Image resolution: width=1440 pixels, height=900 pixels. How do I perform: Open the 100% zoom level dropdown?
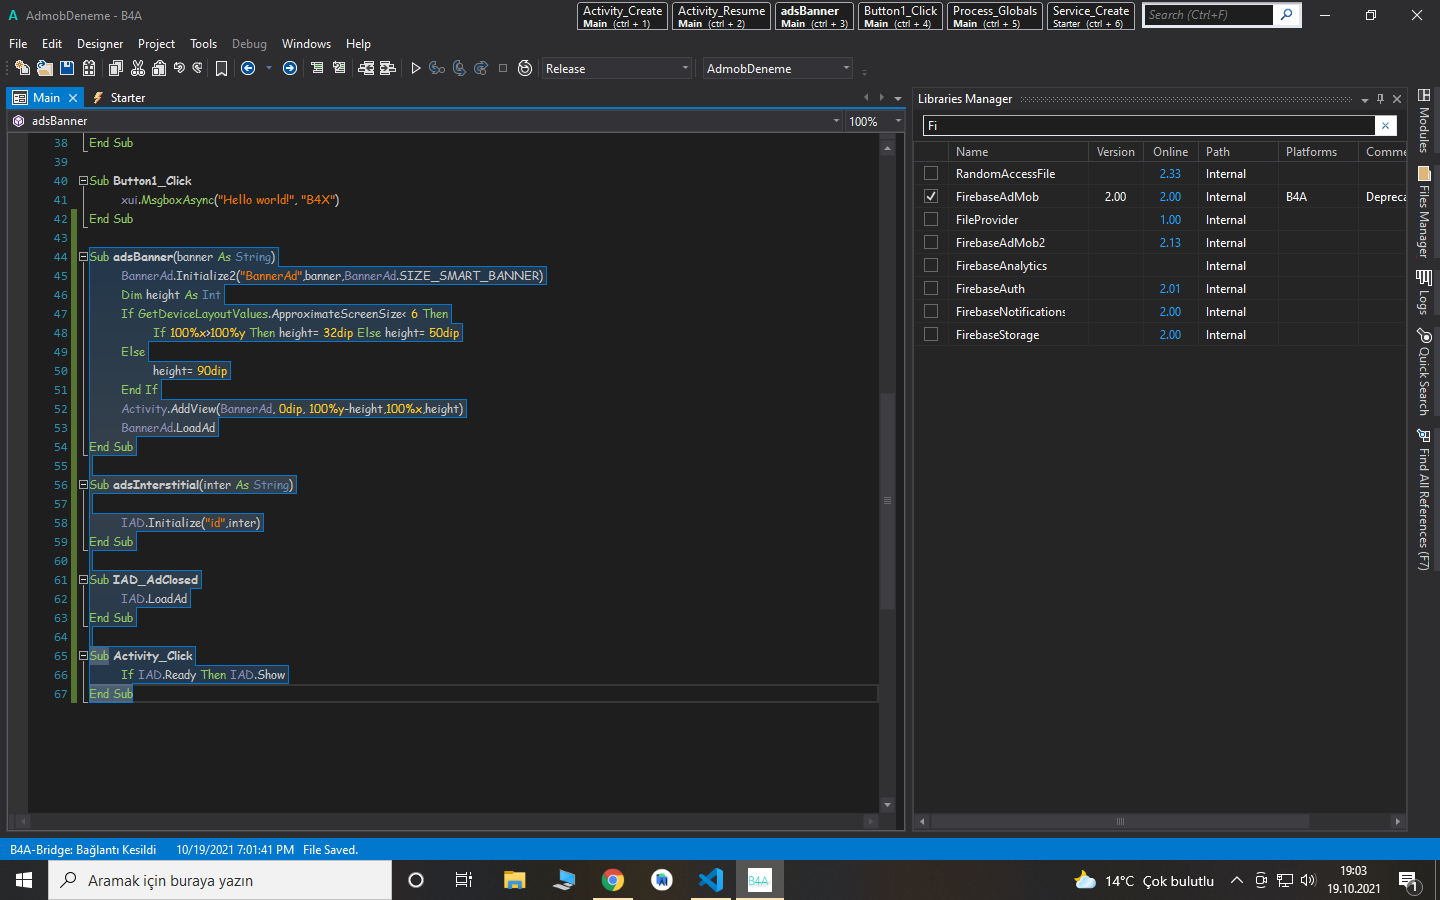898,121
